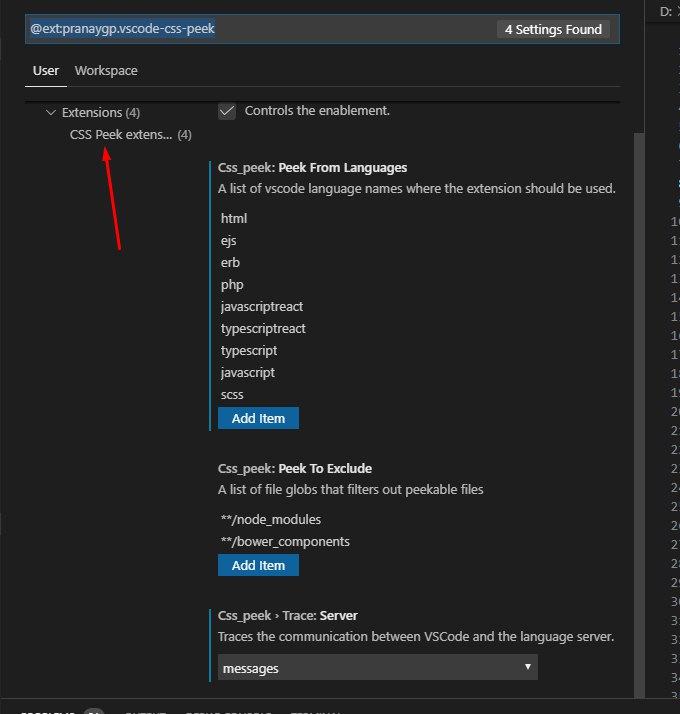Click the 4 Settings Found badge
This screenshot has height=714, width=680.
coord(553,29)
